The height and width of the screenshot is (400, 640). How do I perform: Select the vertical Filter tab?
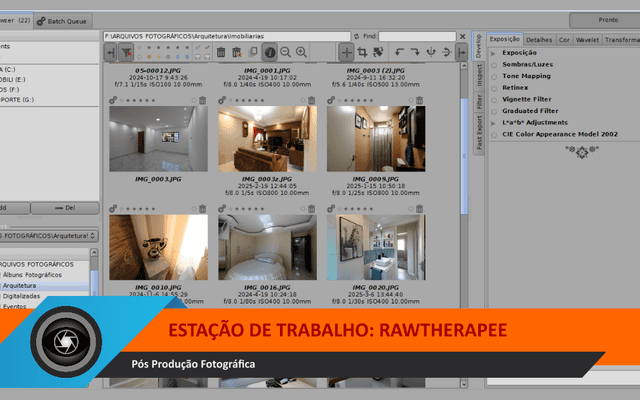point(479,102)
